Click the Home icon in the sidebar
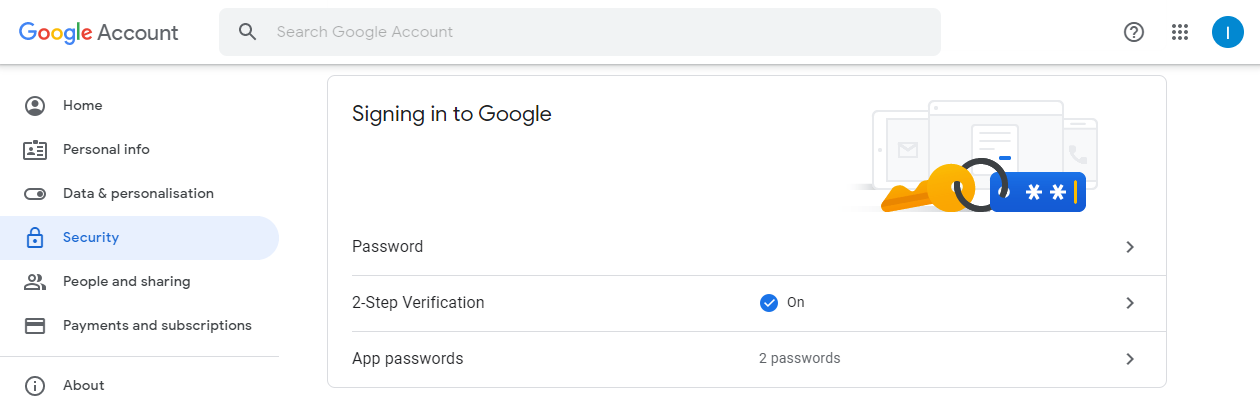 coord(35,106)
